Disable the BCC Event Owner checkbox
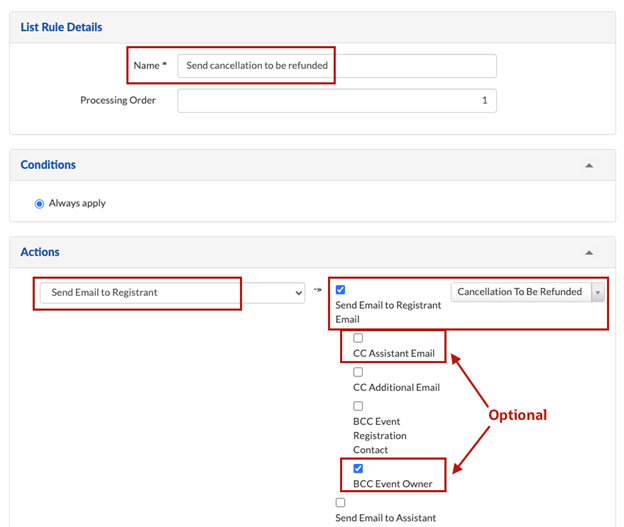Image resolution: width=624 pixels, height=527 pixels. 358,468
